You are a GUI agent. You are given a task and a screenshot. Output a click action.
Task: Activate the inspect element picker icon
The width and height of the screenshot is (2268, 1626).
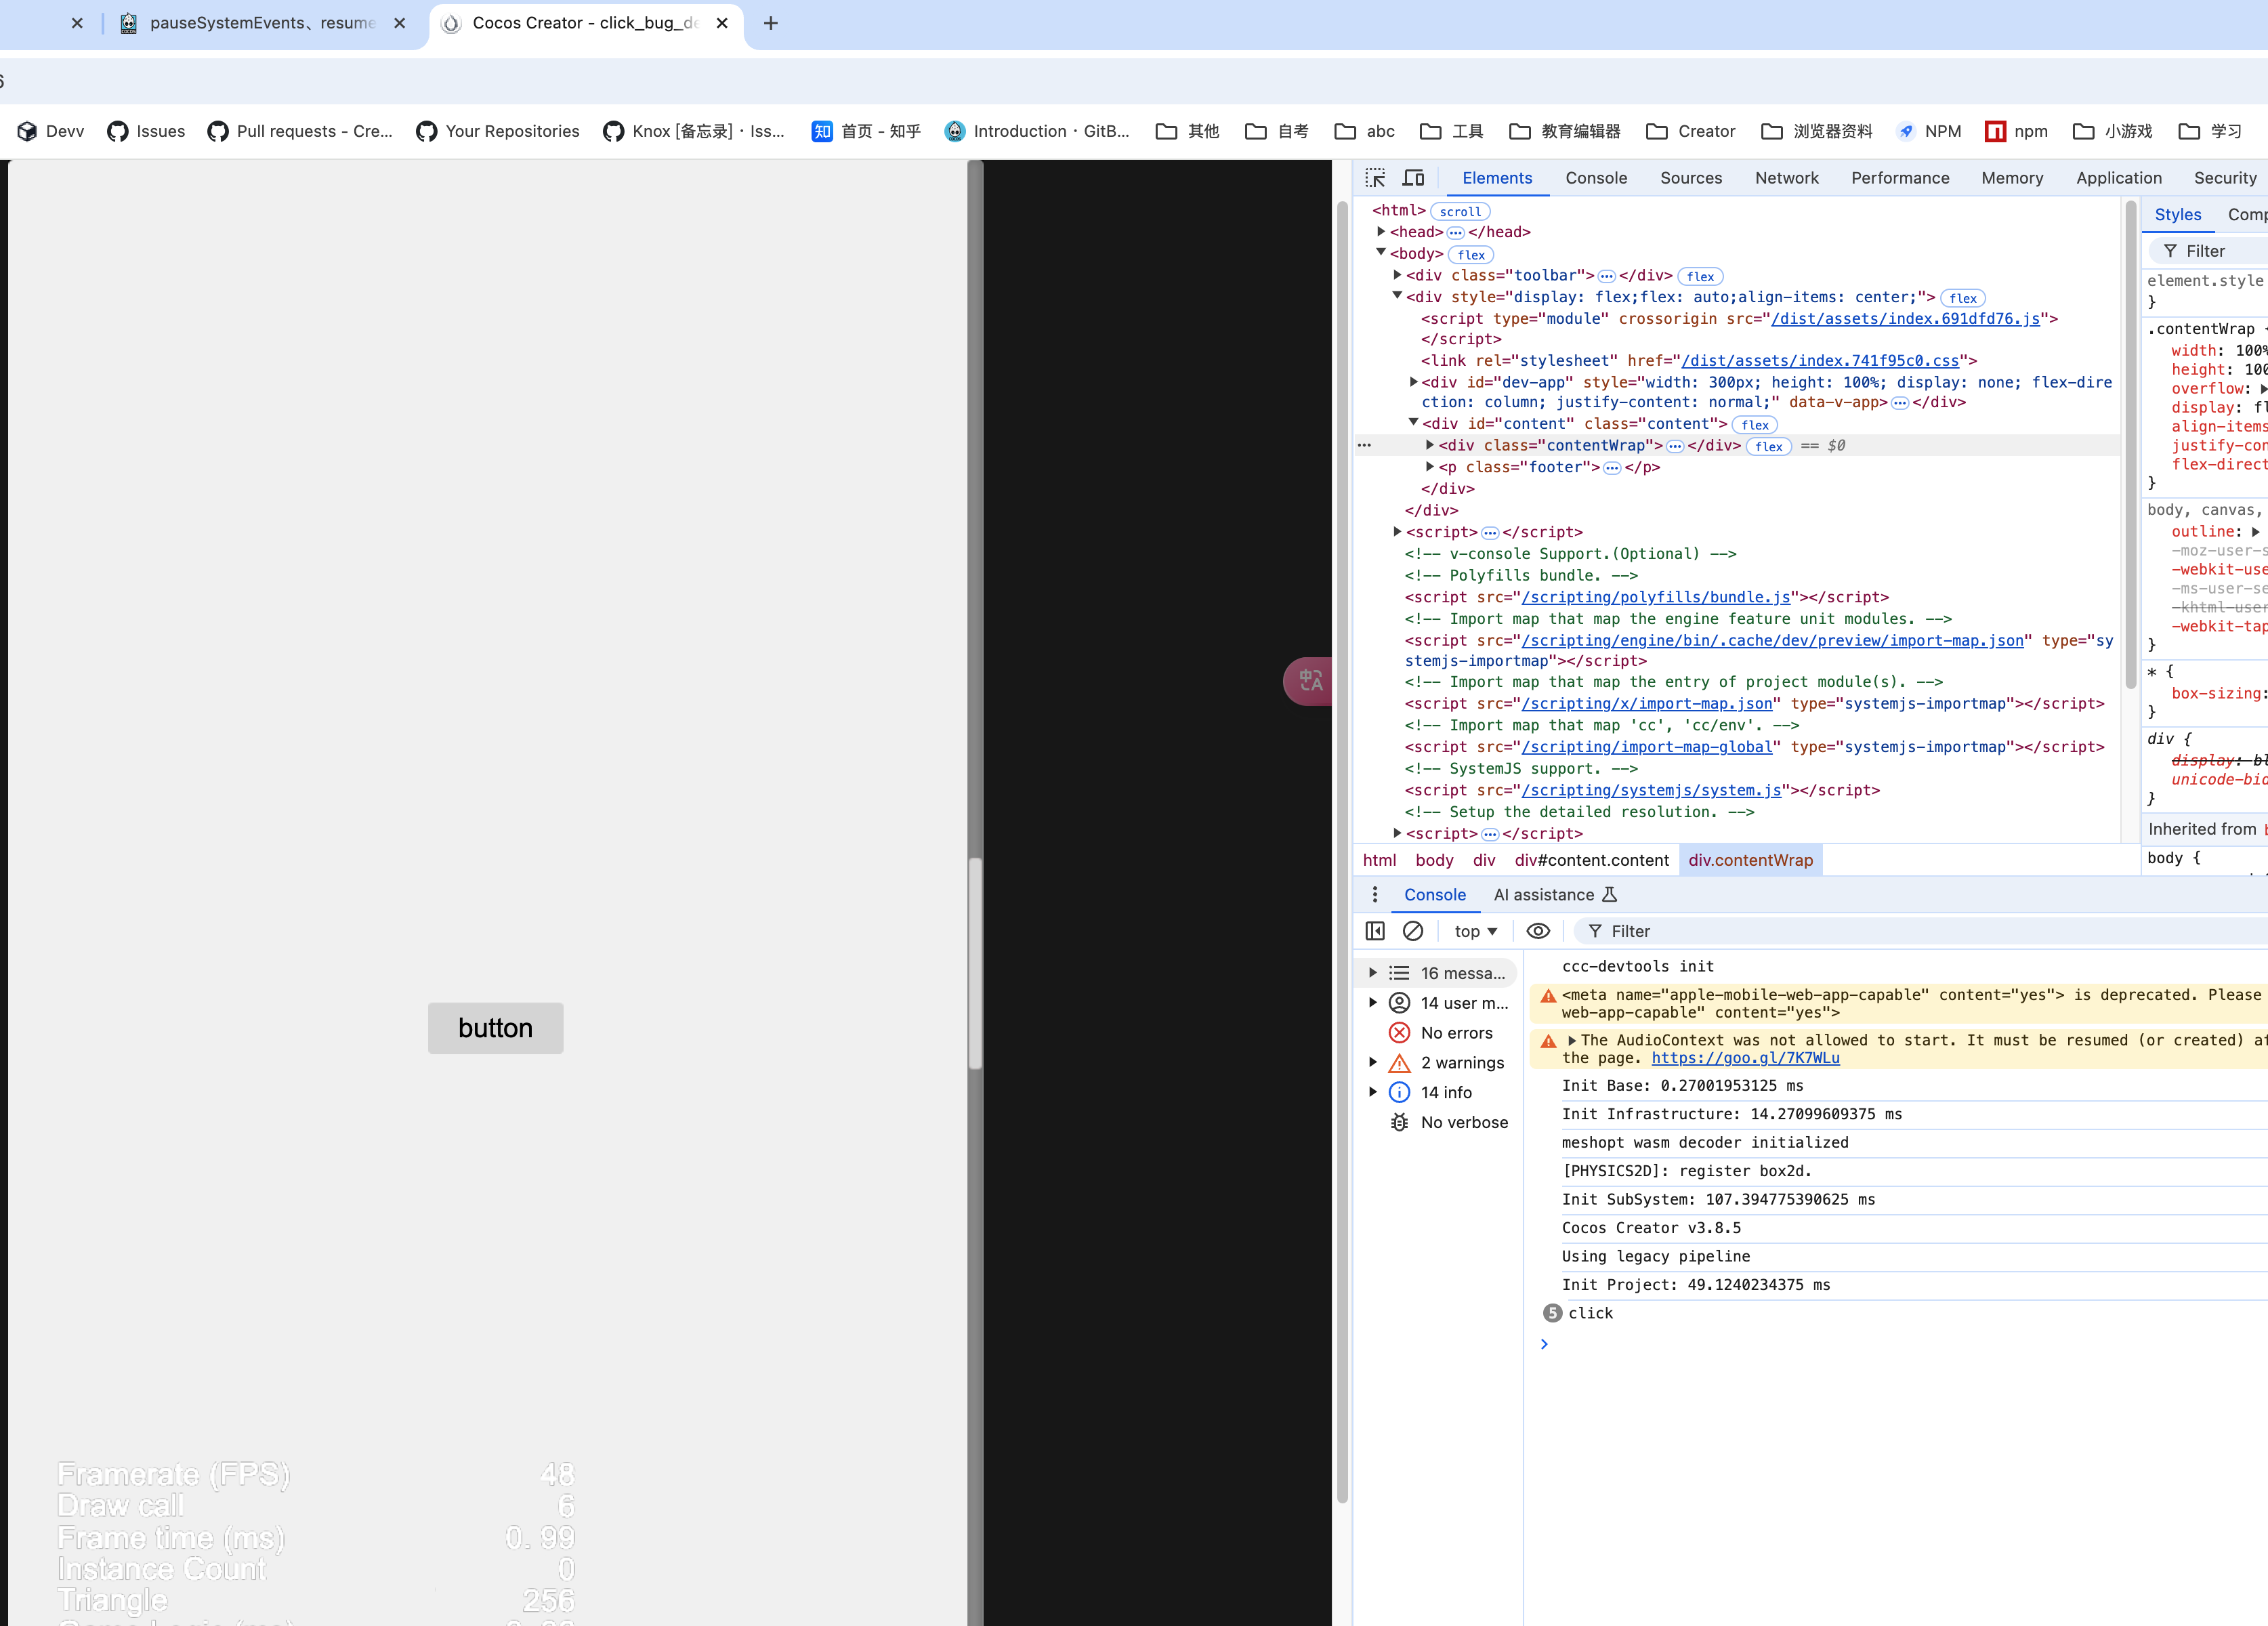pyautogui.click(x=1375, y=178)
